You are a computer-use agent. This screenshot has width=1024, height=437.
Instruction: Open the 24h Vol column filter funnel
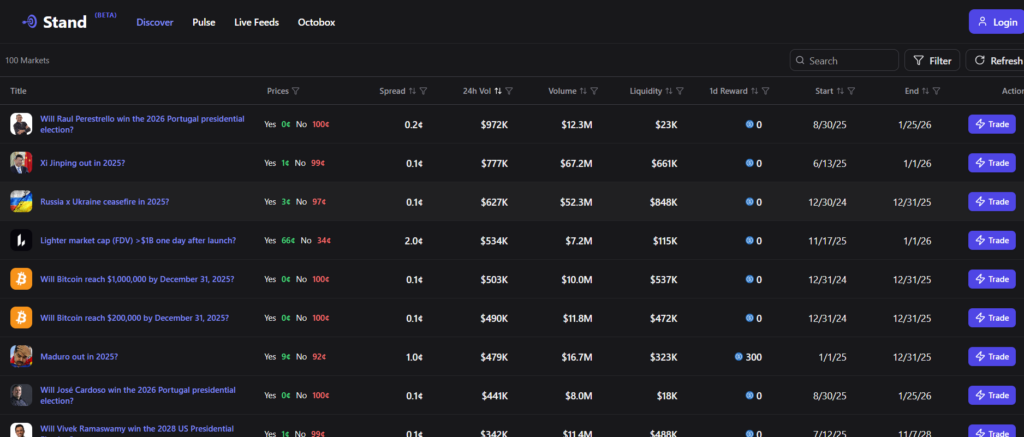tap(509, 91)
